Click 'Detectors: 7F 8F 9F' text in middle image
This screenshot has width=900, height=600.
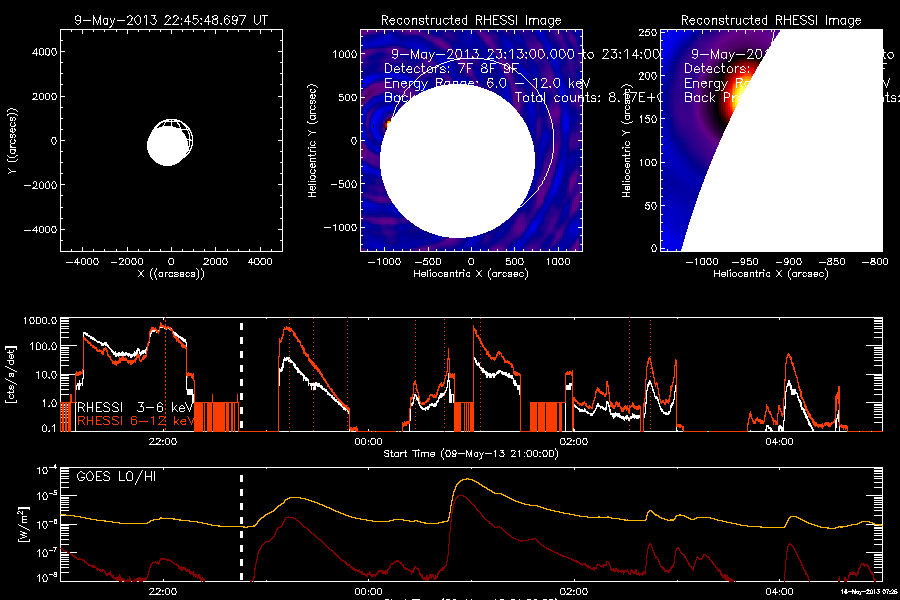click(451, 69)
